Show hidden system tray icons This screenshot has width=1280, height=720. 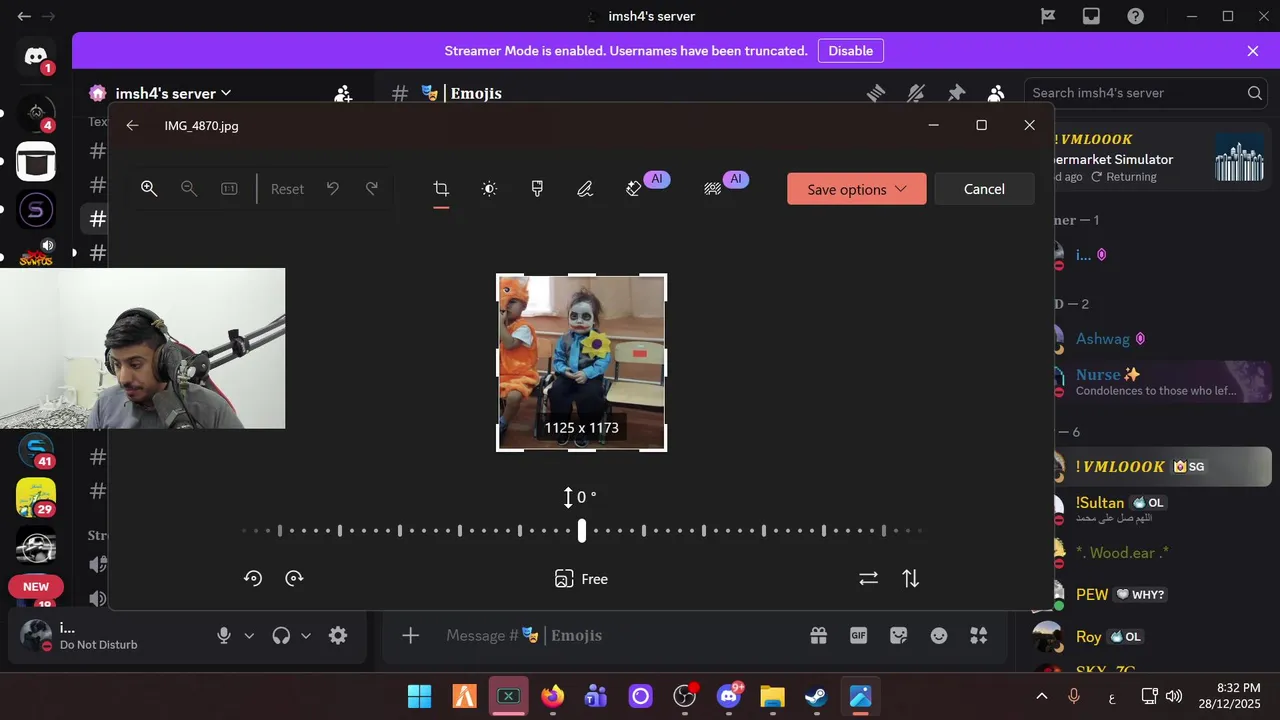click(1041, 695)
